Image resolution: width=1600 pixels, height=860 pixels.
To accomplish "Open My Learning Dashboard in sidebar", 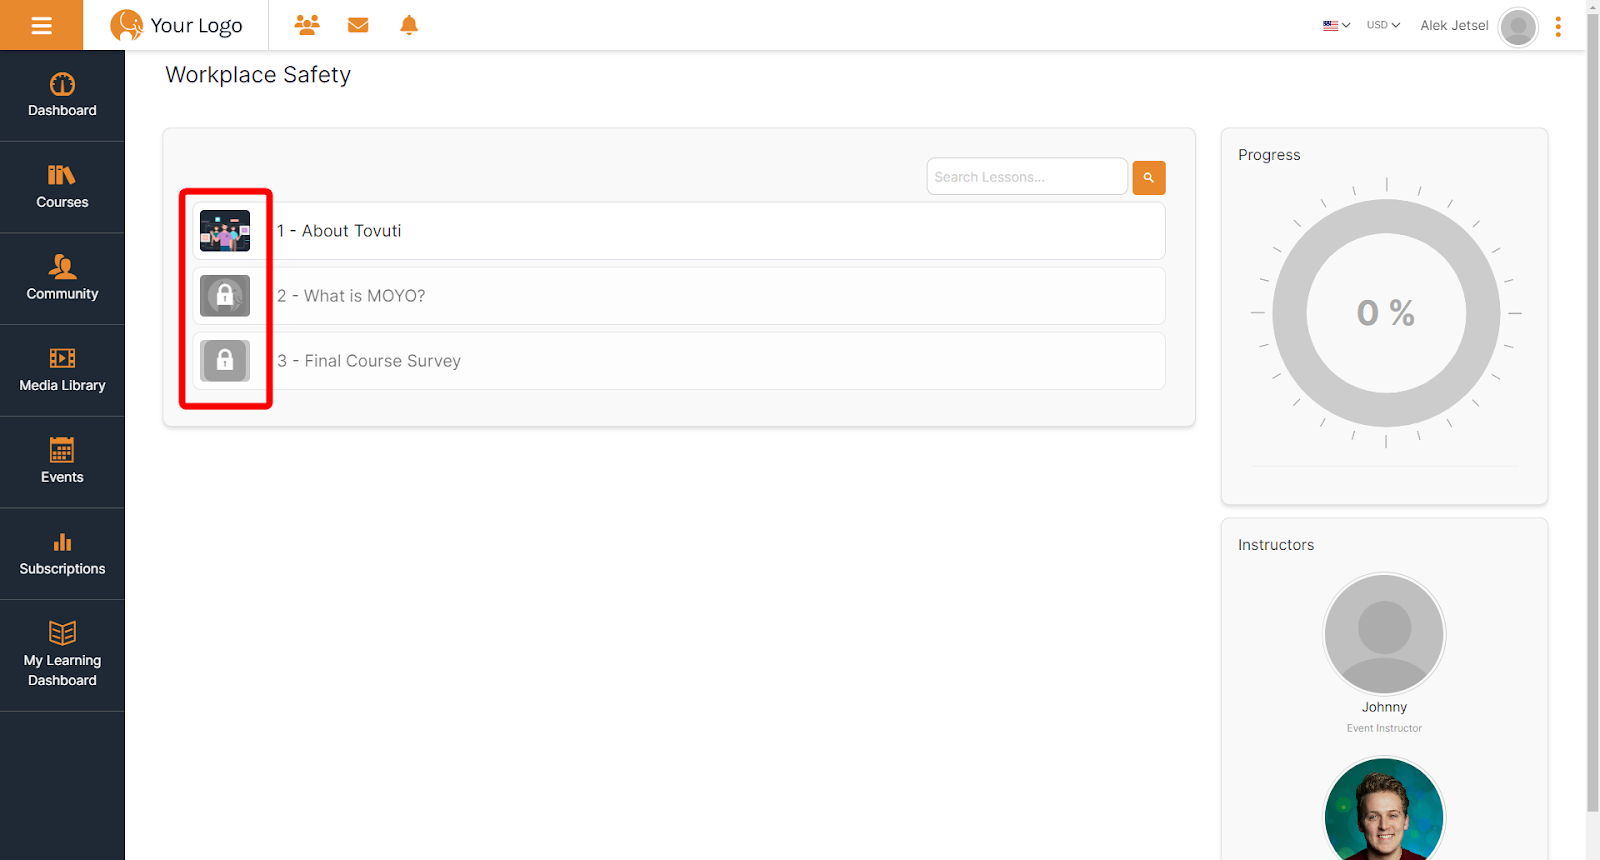I will pos(62,656).
